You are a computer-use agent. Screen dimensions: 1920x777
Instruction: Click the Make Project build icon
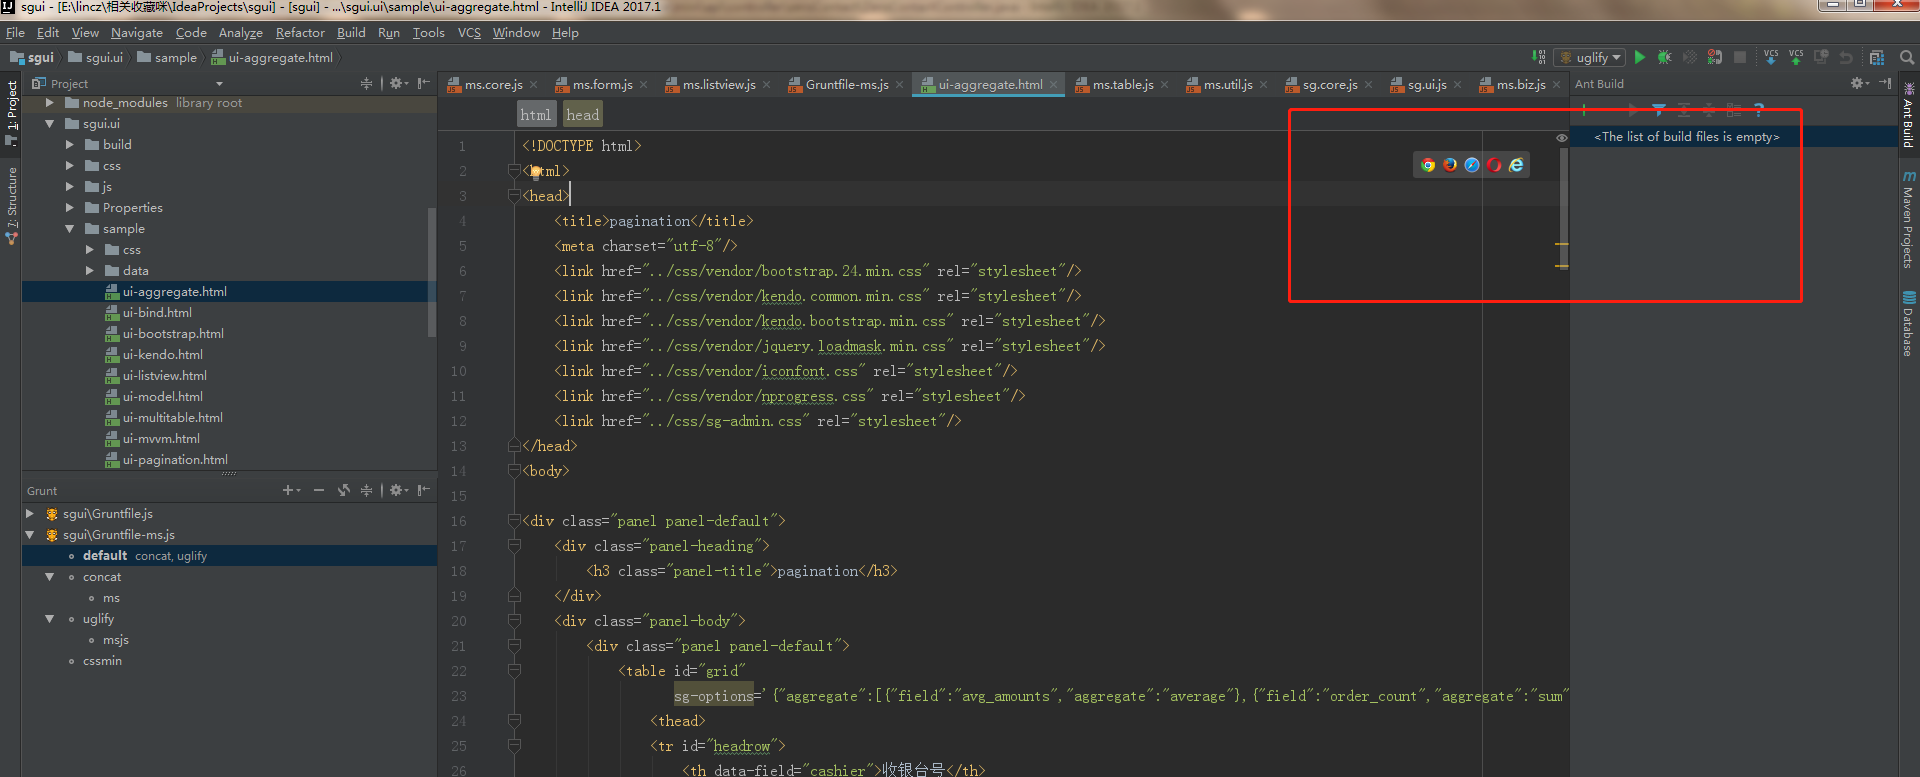tap(1539, 57)
